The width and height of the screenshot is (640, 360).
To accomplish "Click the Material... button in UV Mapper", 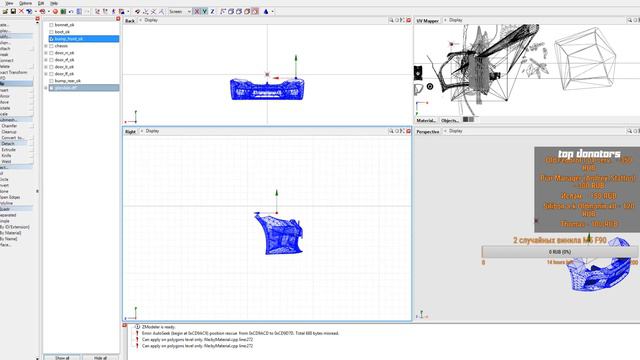I will 426,120.
